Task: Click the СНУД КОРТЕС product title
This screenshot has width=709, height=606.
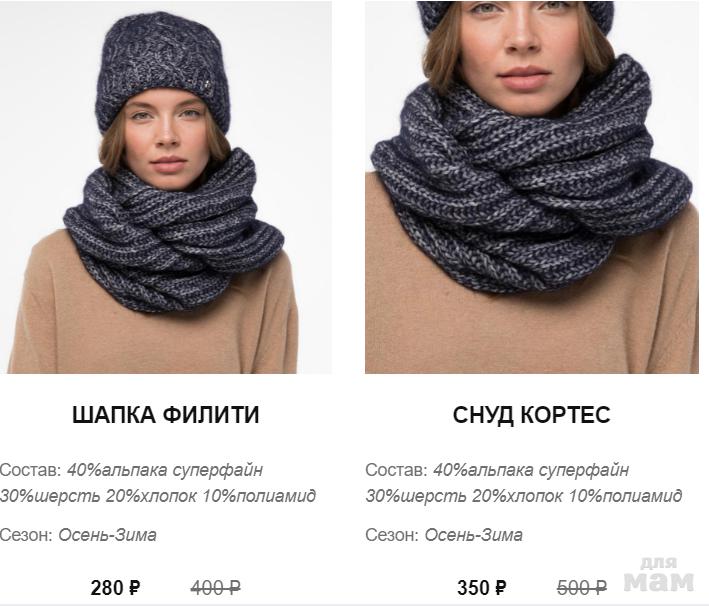Action: pyautogui.click(x=532, y=415)
